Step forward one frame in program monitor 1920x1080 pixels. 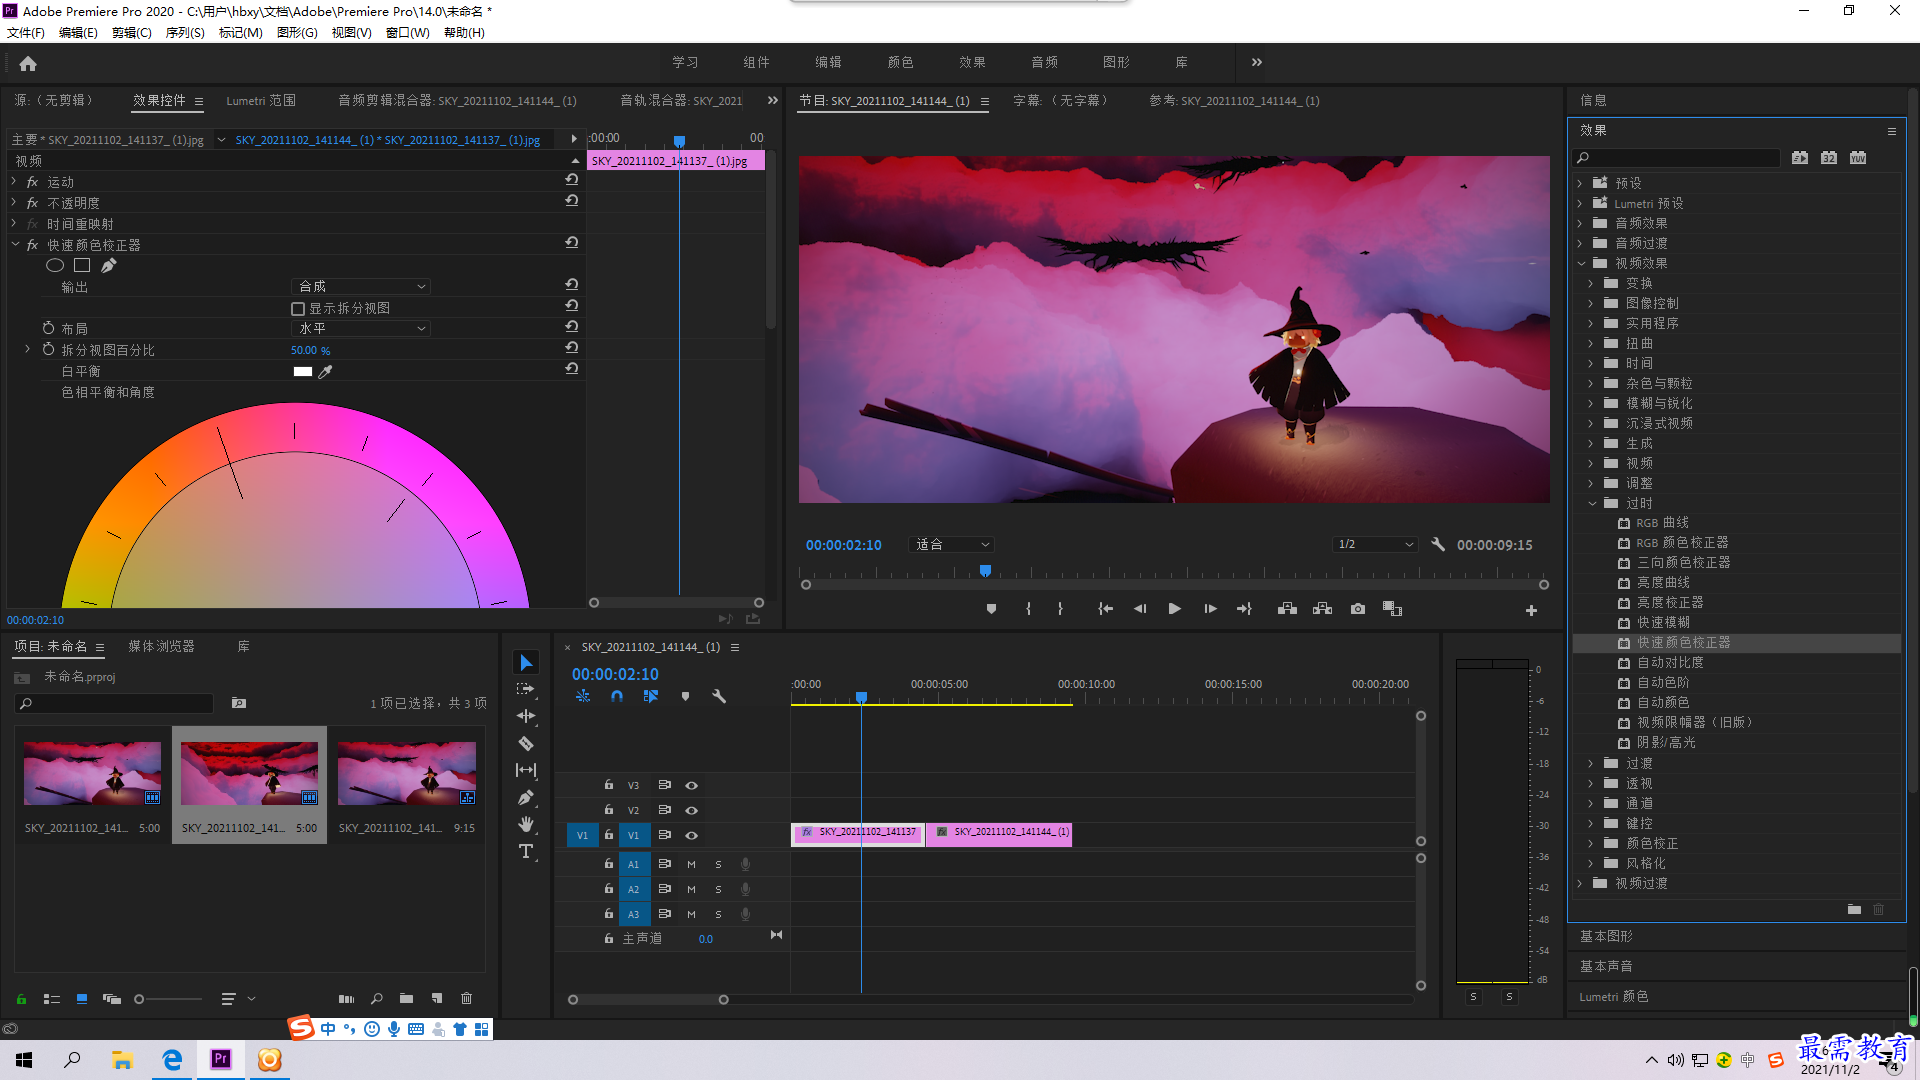pos(1210,609)
